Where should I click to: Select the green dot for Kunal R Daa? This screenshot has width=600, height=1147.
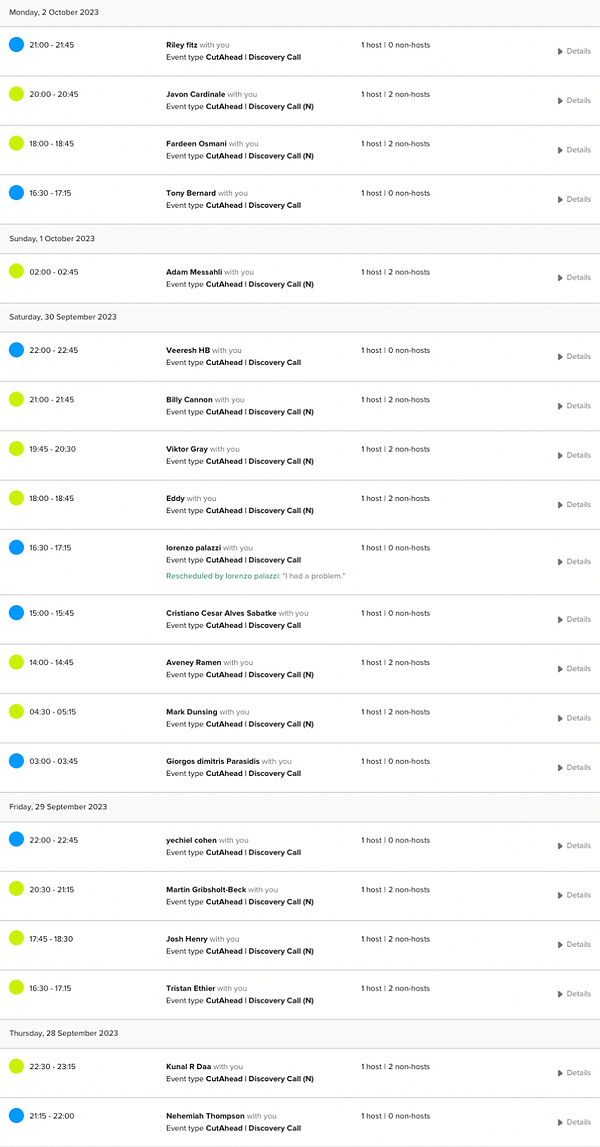14,1066
